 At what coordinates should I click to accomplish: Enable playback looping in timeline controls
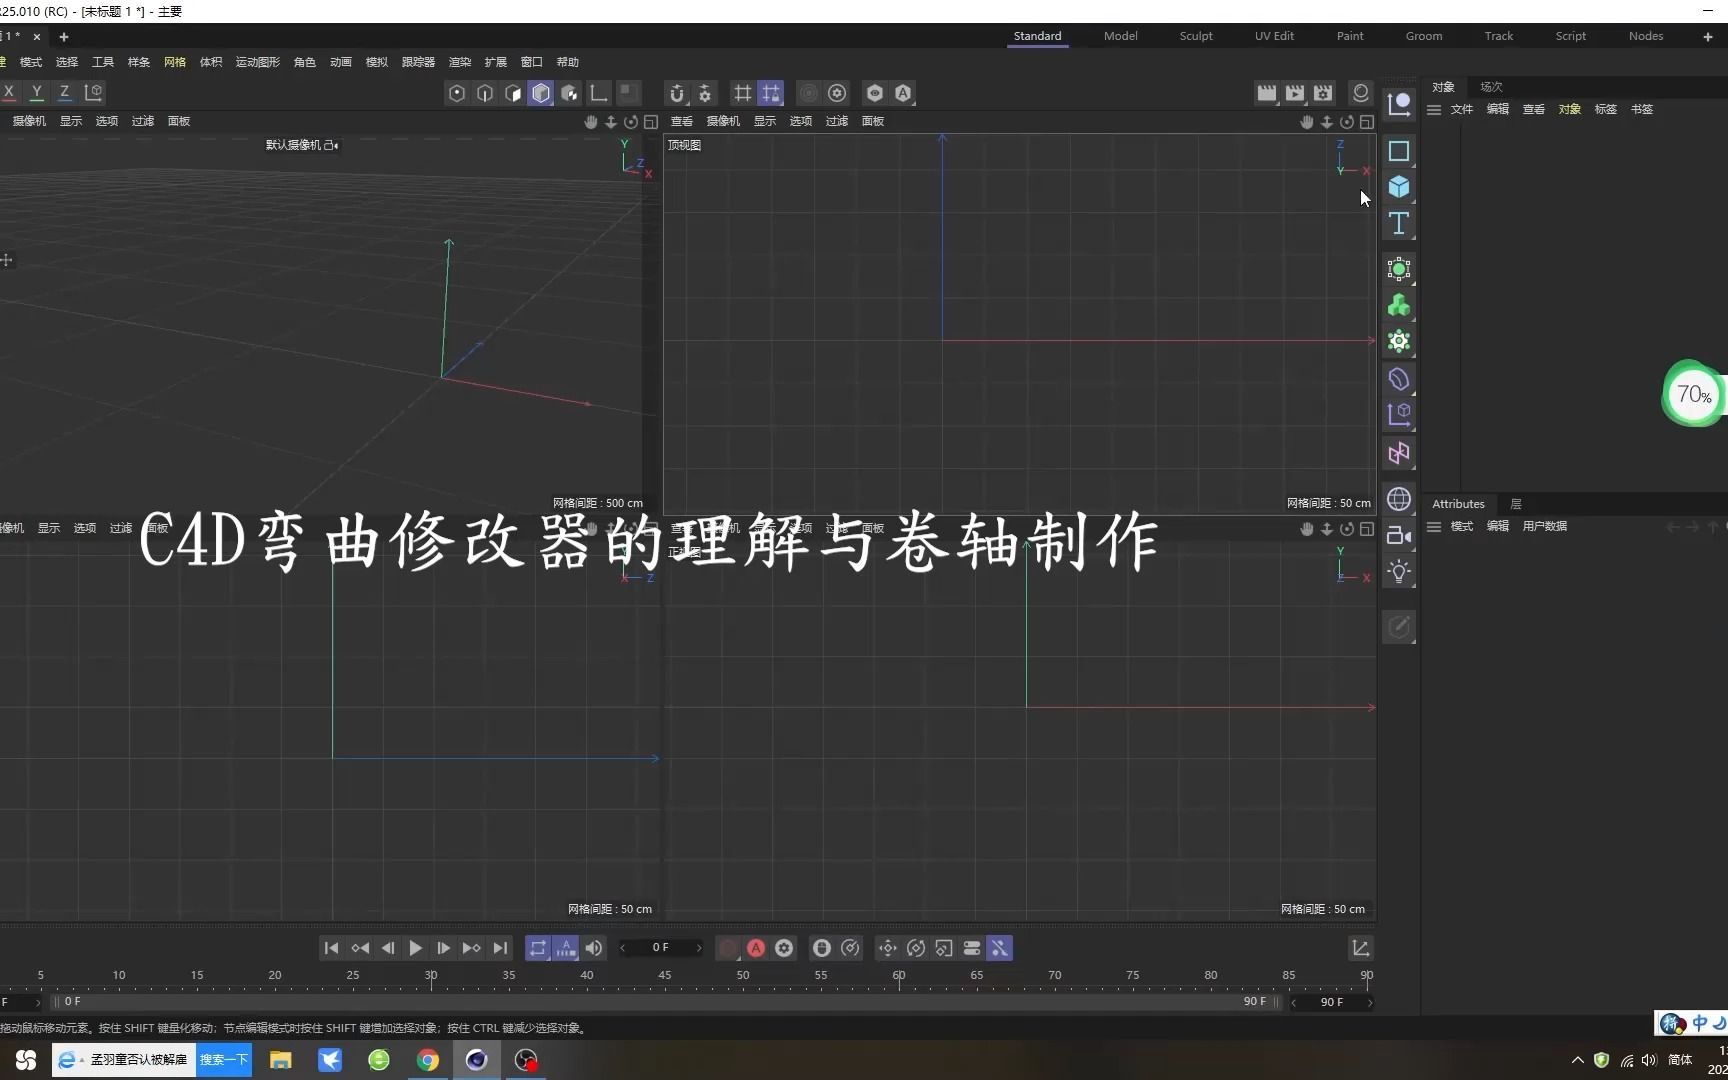(538, 948)
